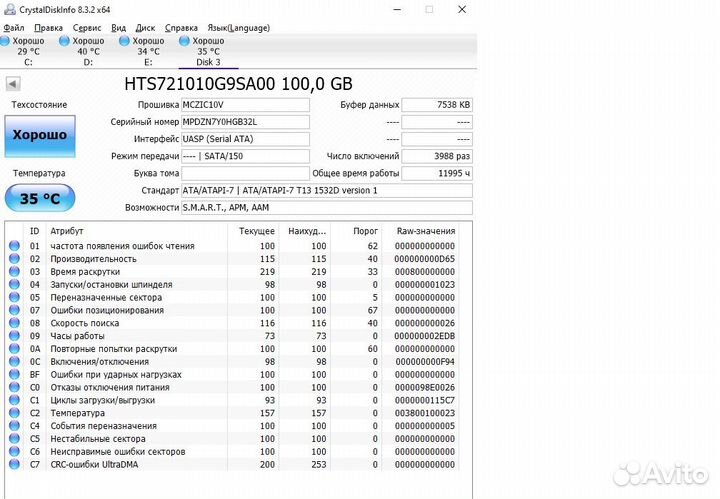Click the Возможности field S.M.A.R.T., APM, AAM

click(x=327, y=207)
